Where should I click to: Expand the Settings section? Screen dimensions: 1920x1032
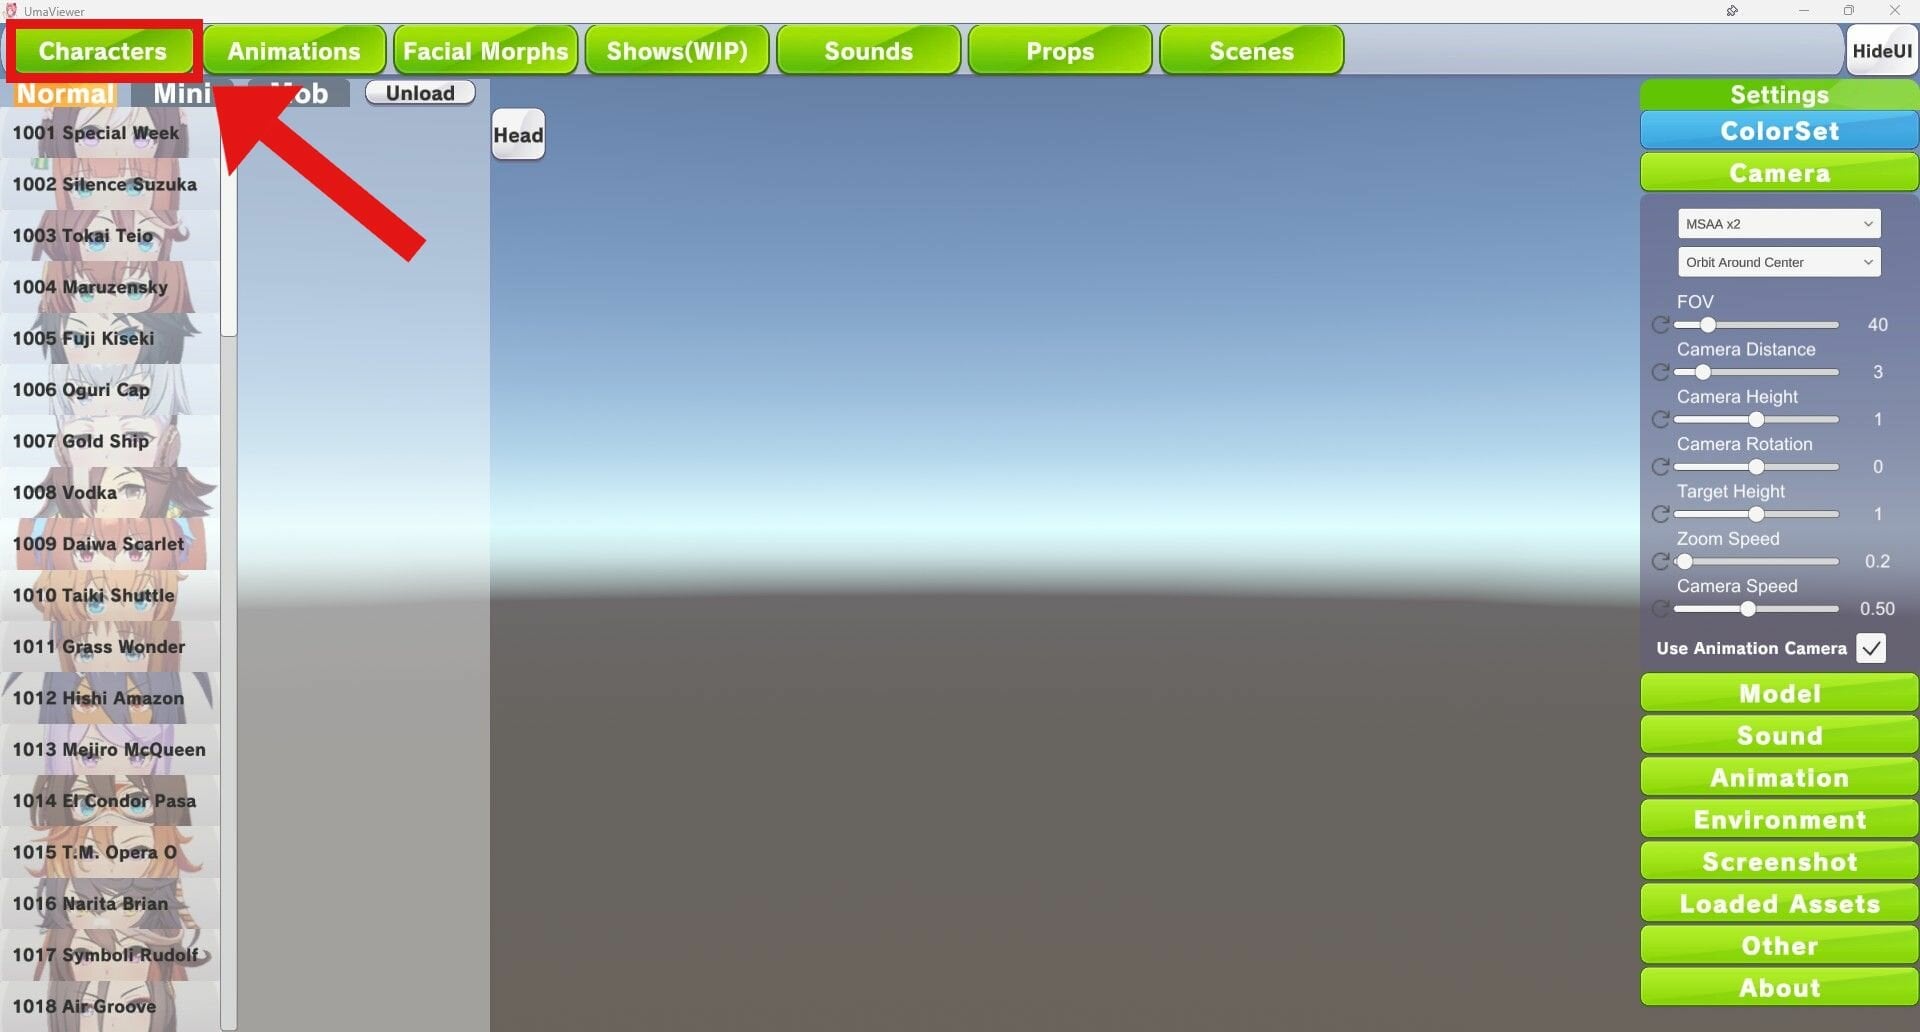[1779, 94]
